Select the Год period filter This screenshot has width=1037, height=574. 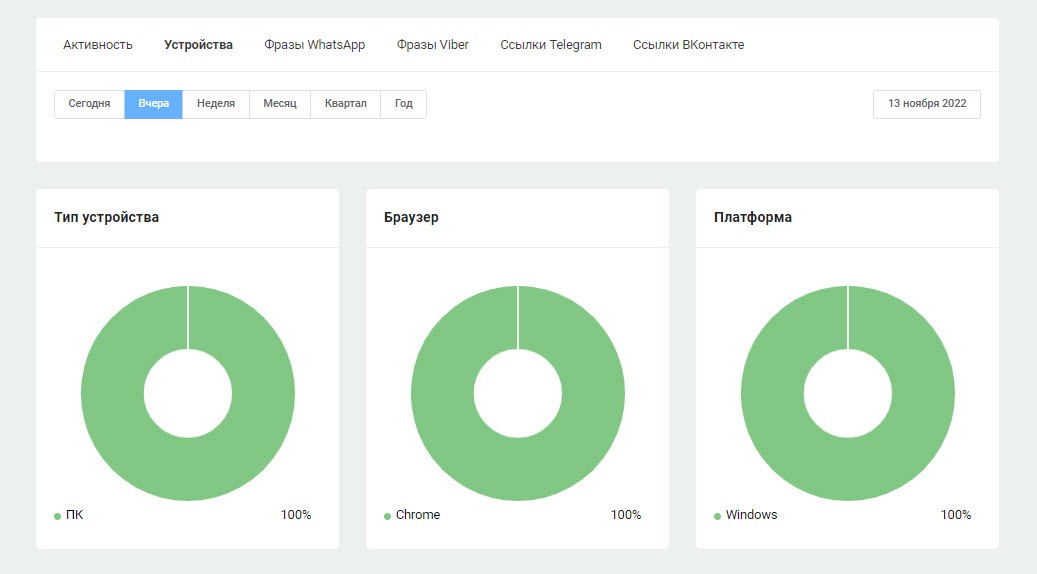point(403,104)
